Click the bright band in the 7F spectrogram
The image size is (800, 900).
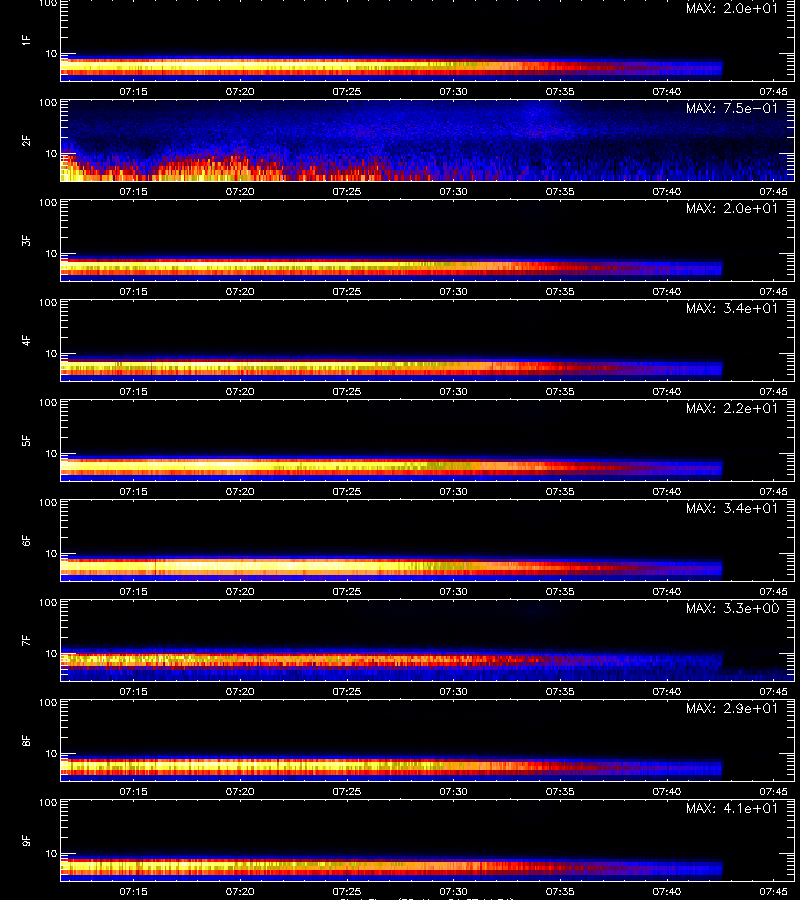(391, 660)
